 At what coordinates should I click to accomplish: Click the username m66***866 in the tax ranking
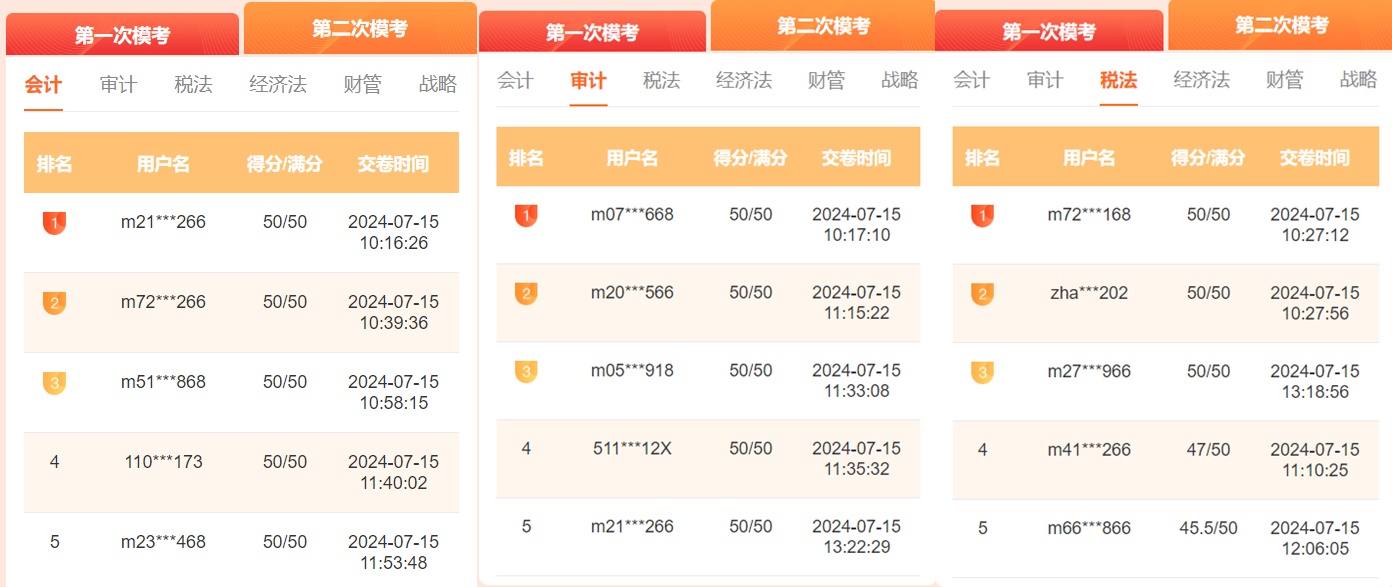(1089, 528)
